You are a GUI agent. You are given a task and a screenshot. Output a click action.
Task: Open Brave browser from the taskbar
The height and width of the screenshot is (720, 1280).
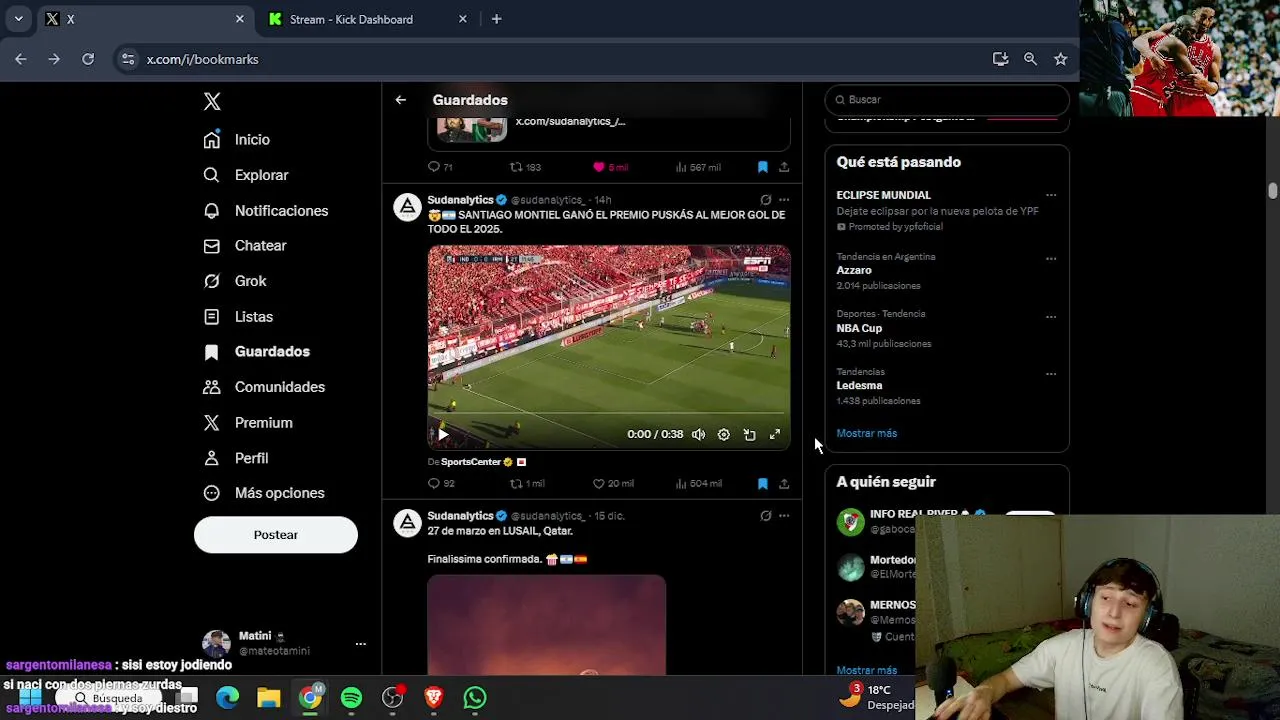pyautogui.click(x=434, y=698)
